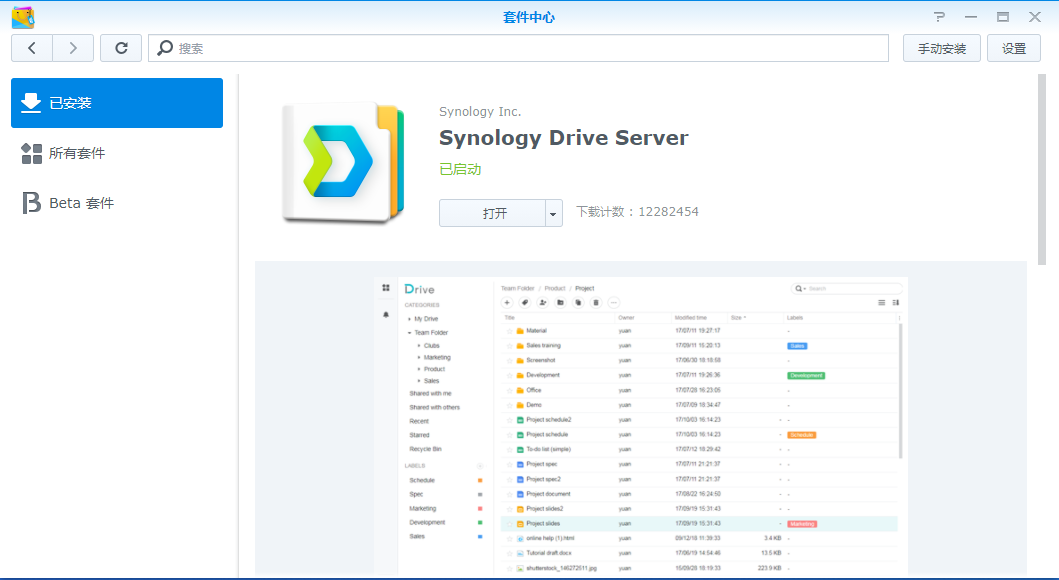Image resolution: width=1059 pixels, height=580 pixels.
Task: Click the vertical scrollbar of package details
Action: [x=1042, y=170]
